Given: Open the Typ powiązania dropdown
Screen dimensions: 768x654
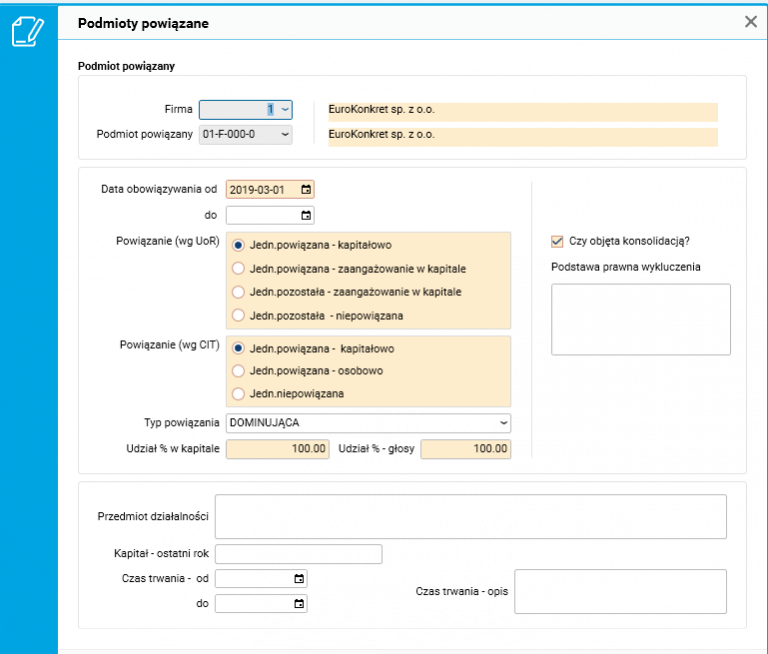Looking at the screenshot, I should (503, 423).
